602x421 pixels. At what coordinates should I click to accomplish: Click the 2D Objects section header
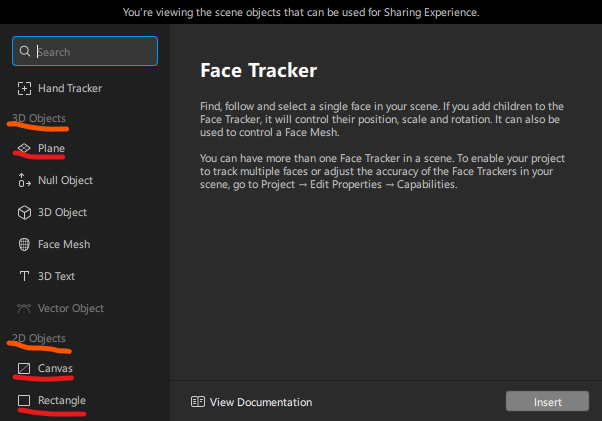coord(39,338)
